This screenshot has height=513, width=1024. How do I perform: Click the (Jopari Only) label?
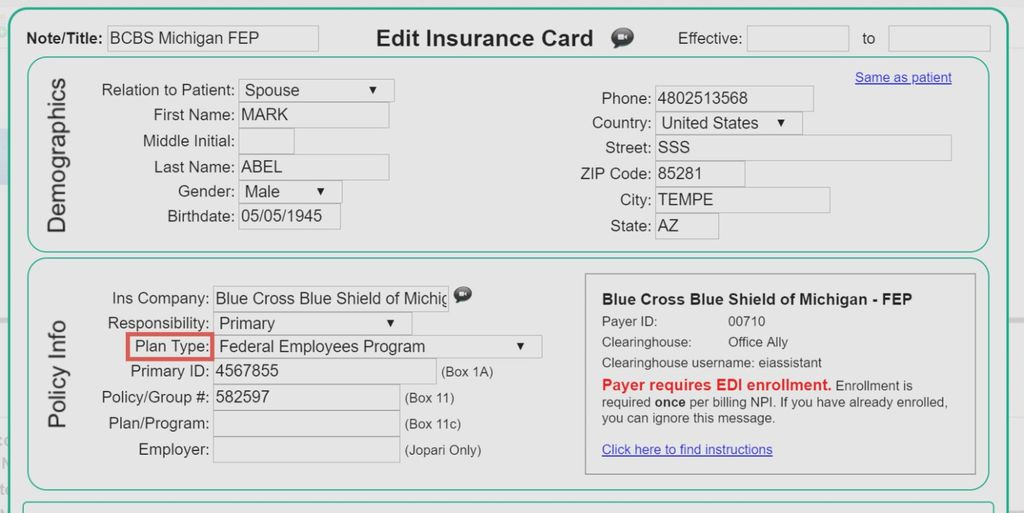443,450
